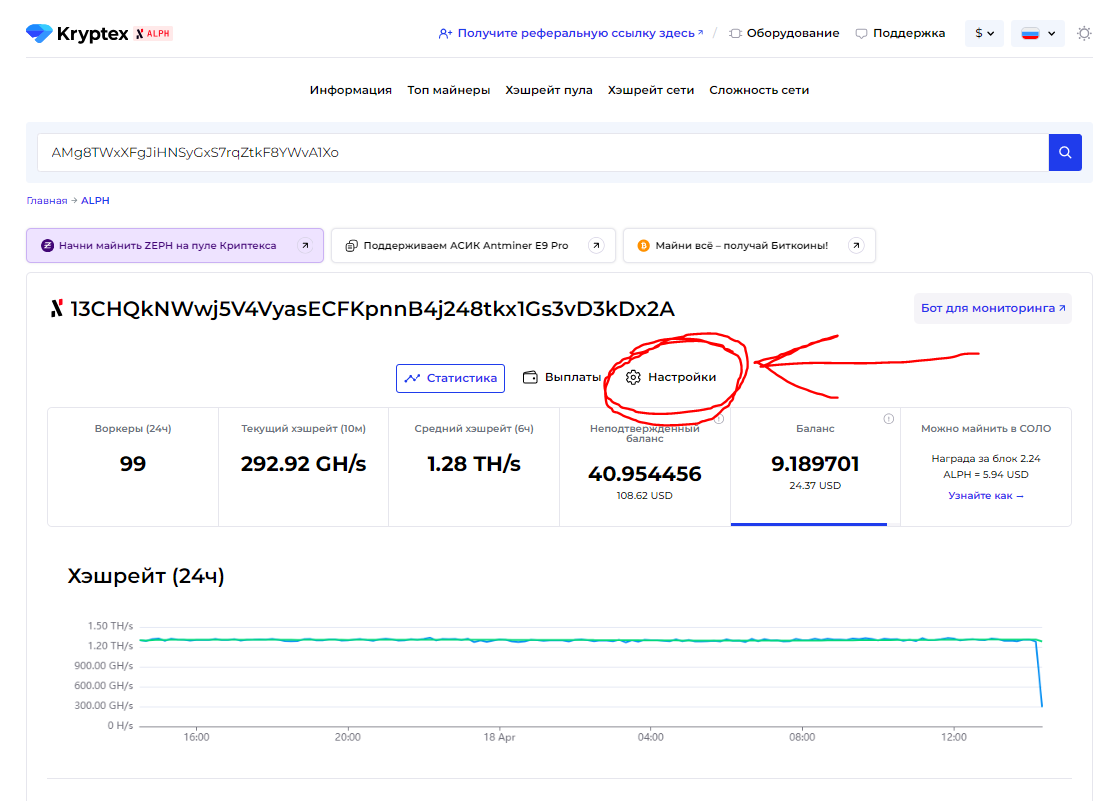Click the Хэшрейт (24ч) chart heading

click(146, 576)
